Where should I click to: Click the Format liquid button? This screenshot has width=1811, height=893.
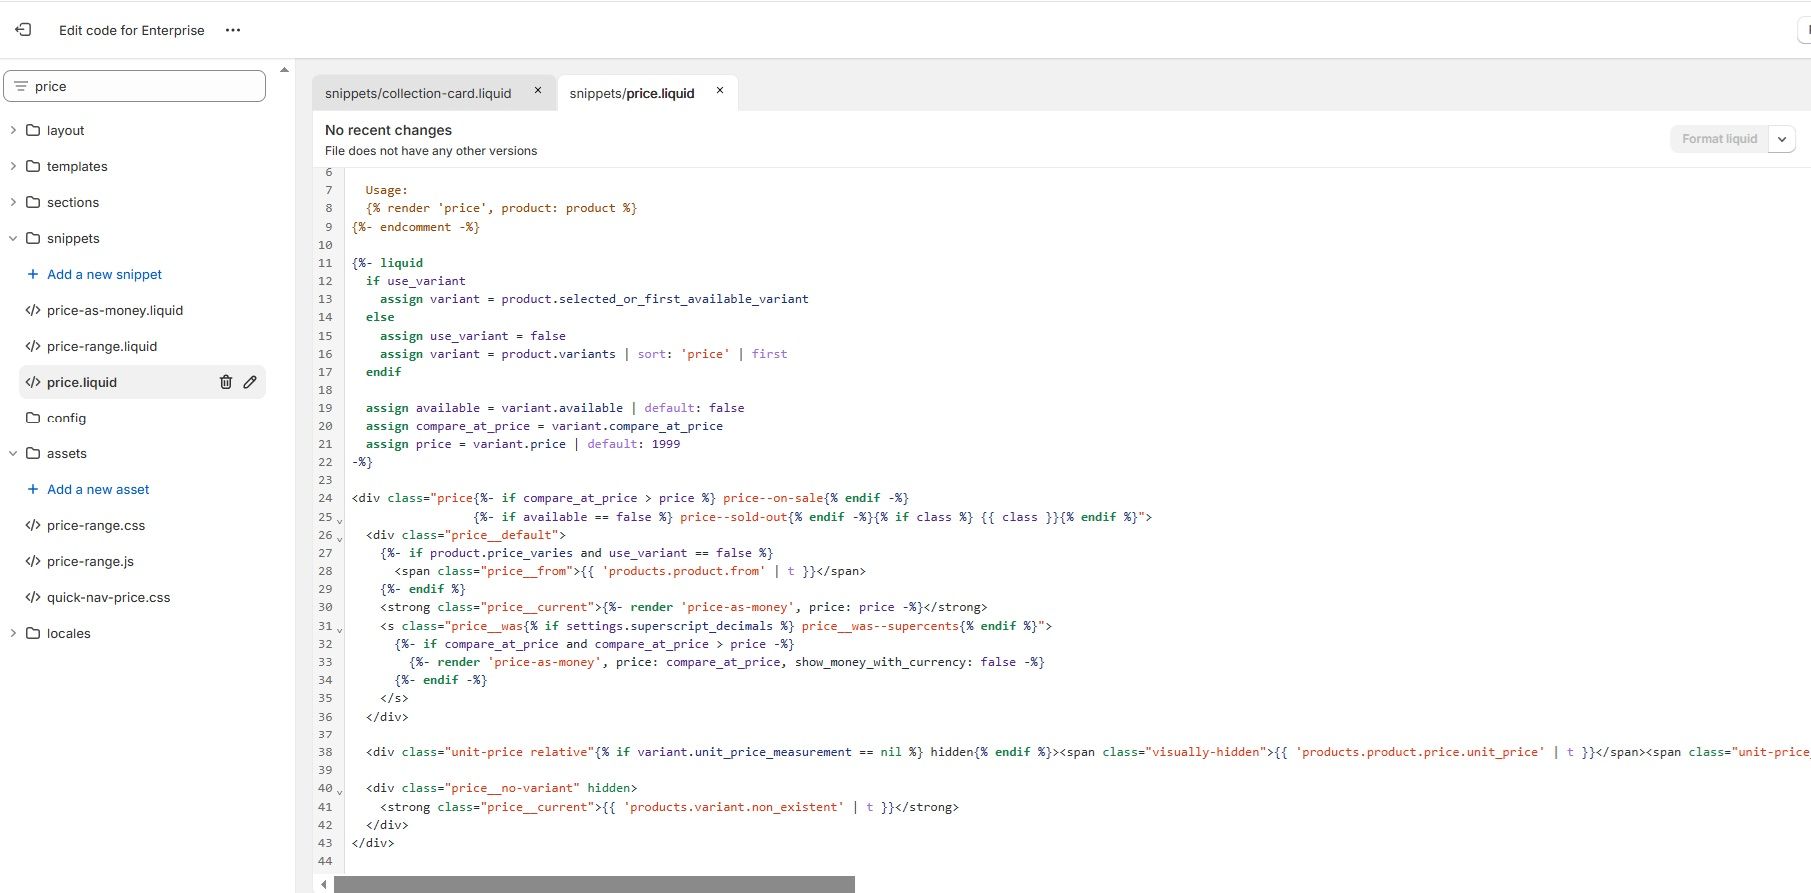(1719, 139)
